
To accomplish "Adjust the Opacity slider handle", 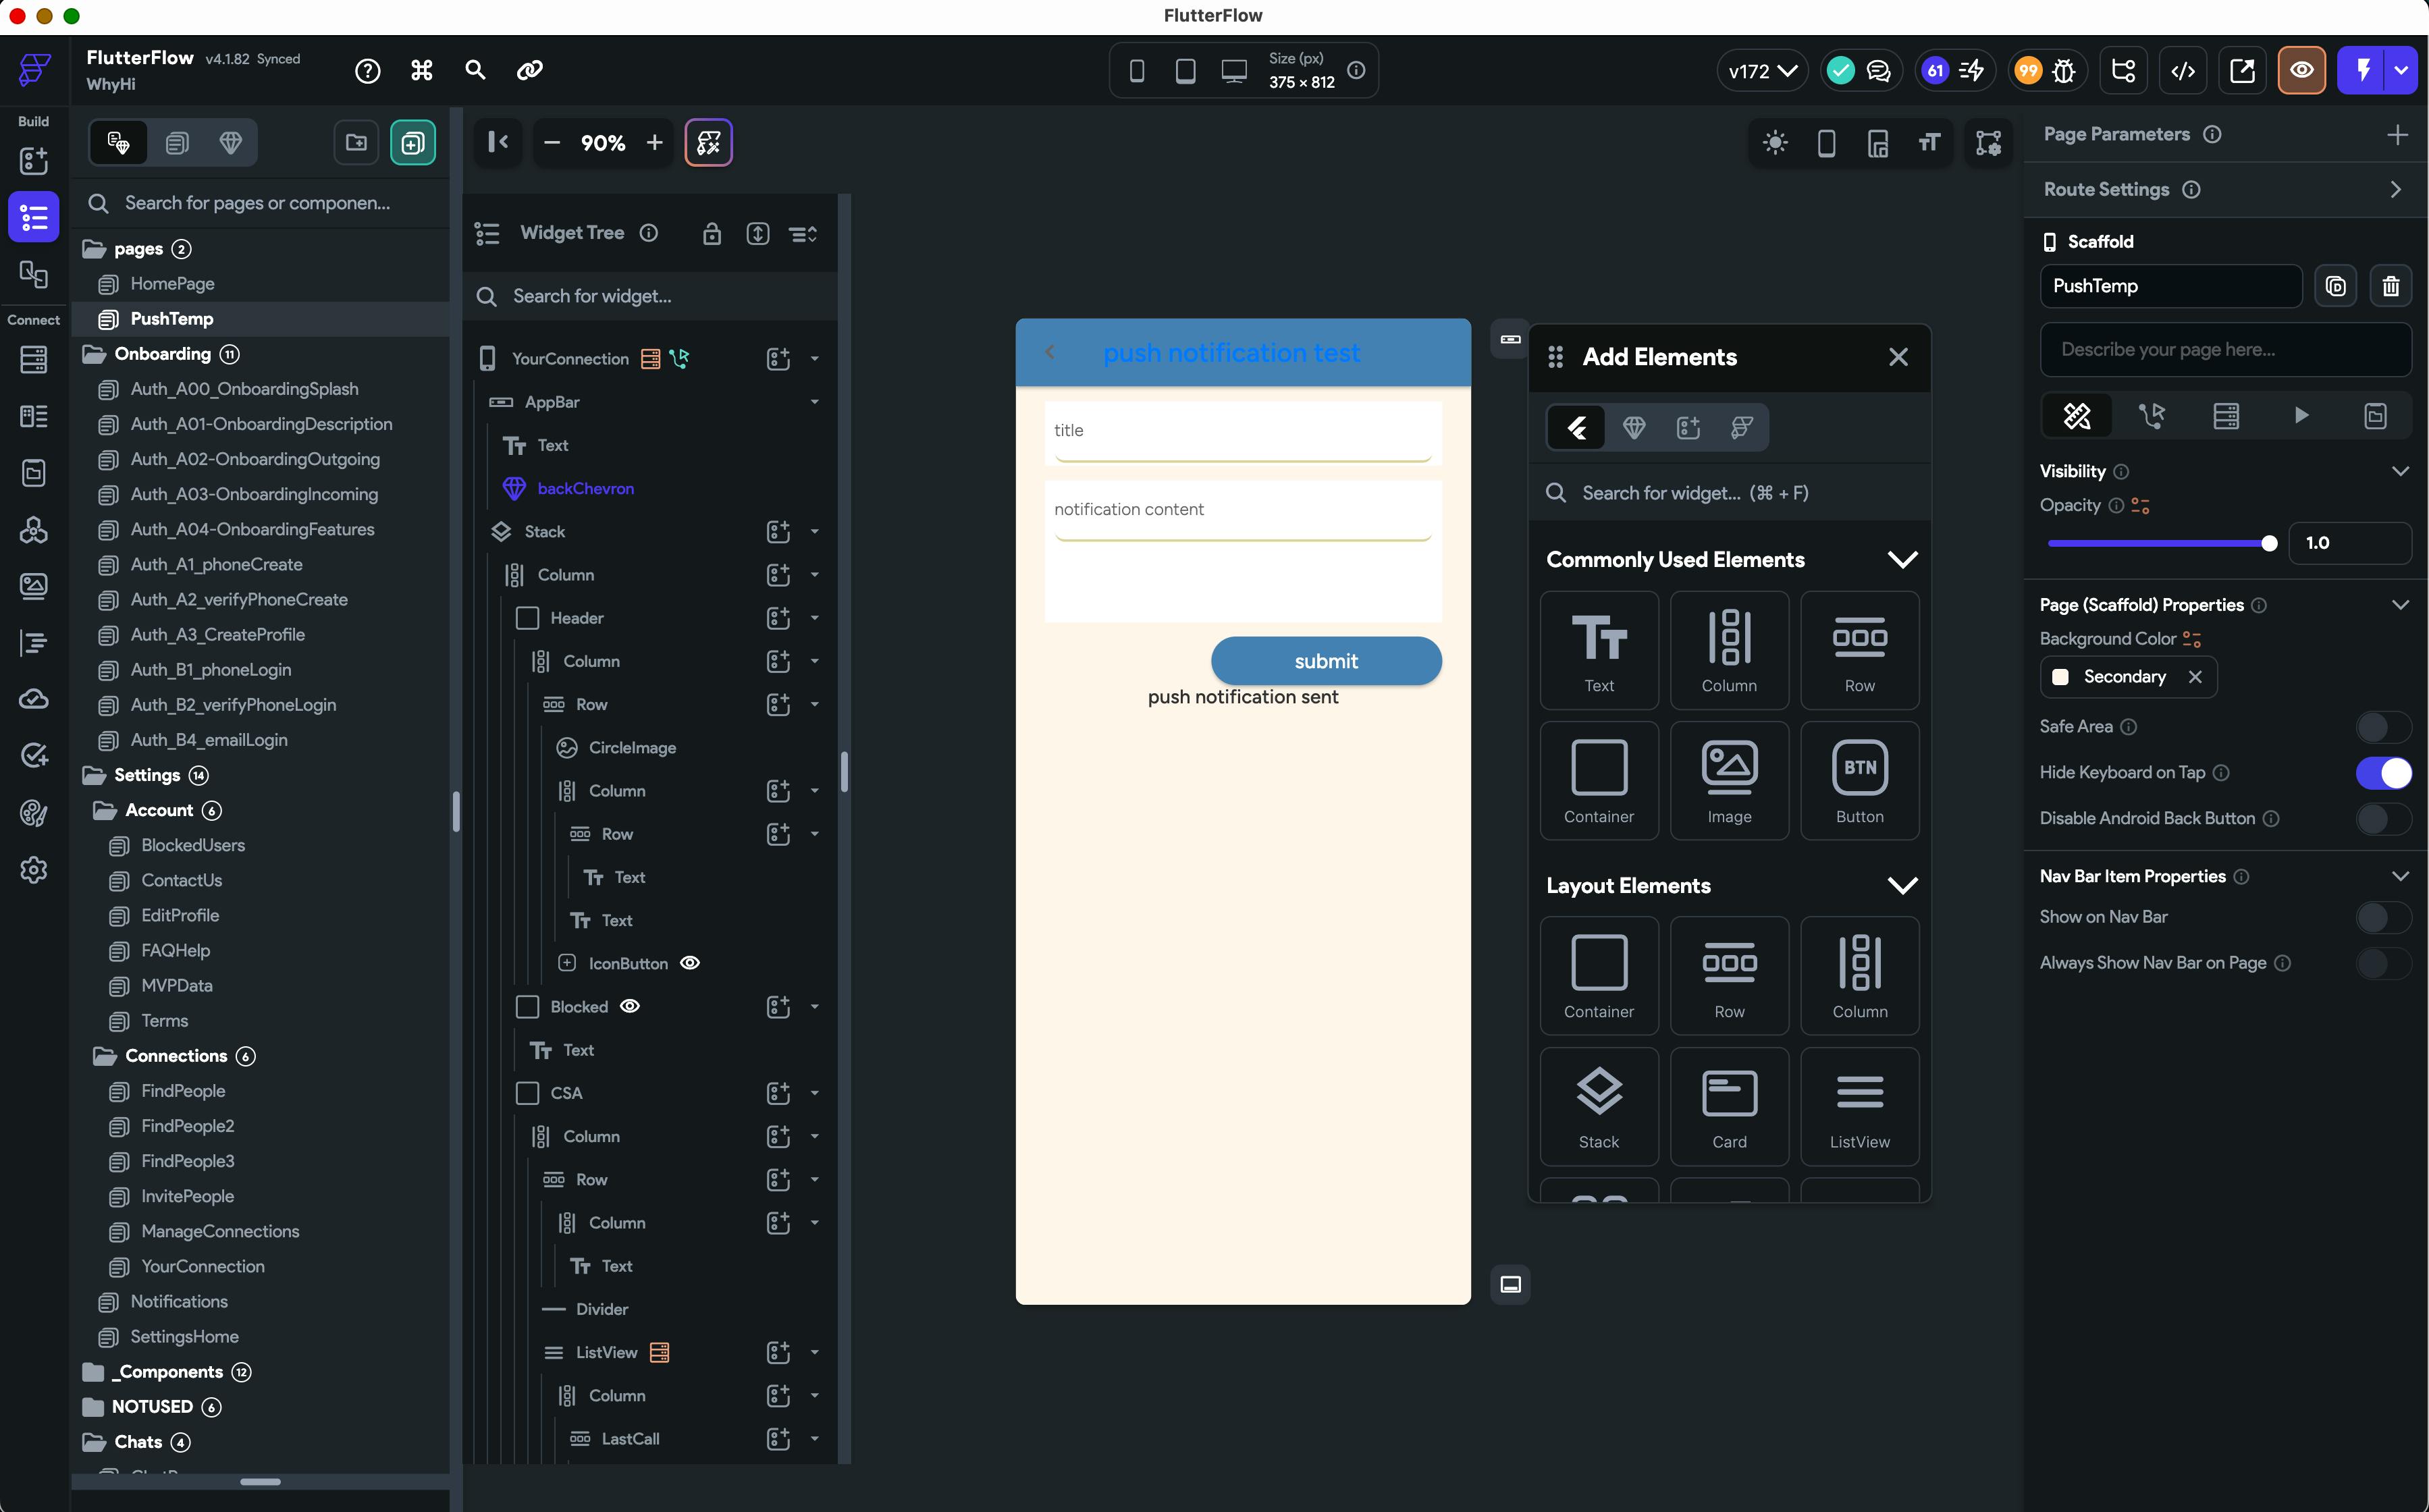I will 2269,543.
